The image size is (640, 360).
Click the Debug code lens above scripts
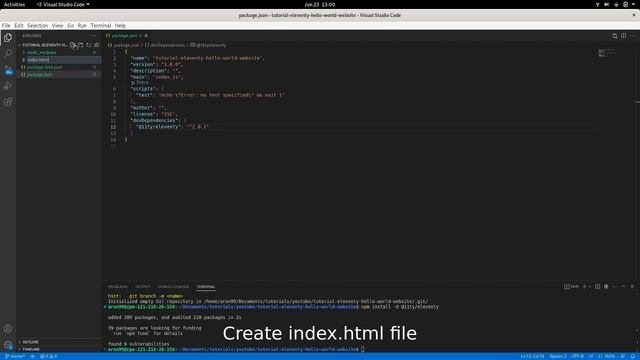140,82
